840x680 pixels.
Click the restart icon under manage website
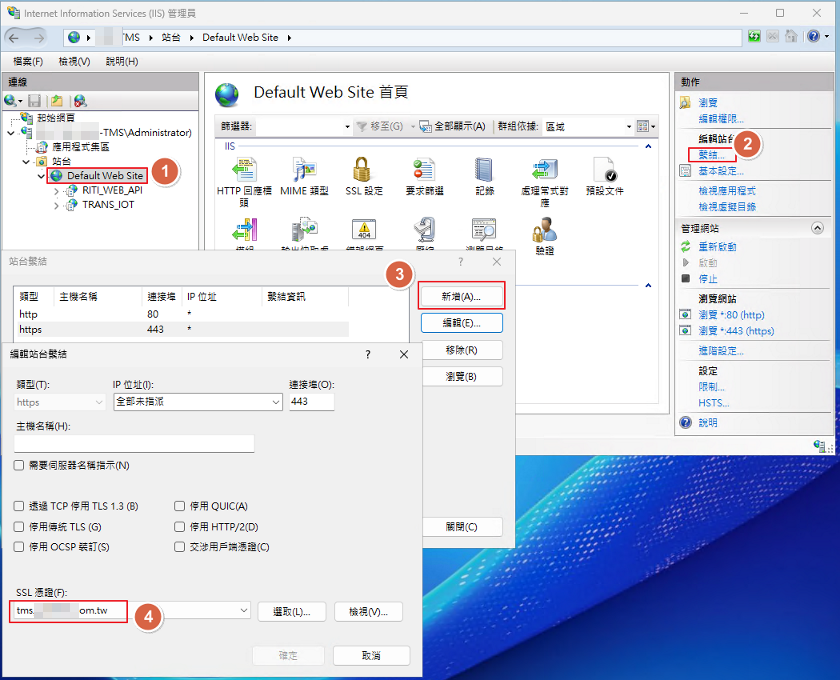tap(686, 246)
